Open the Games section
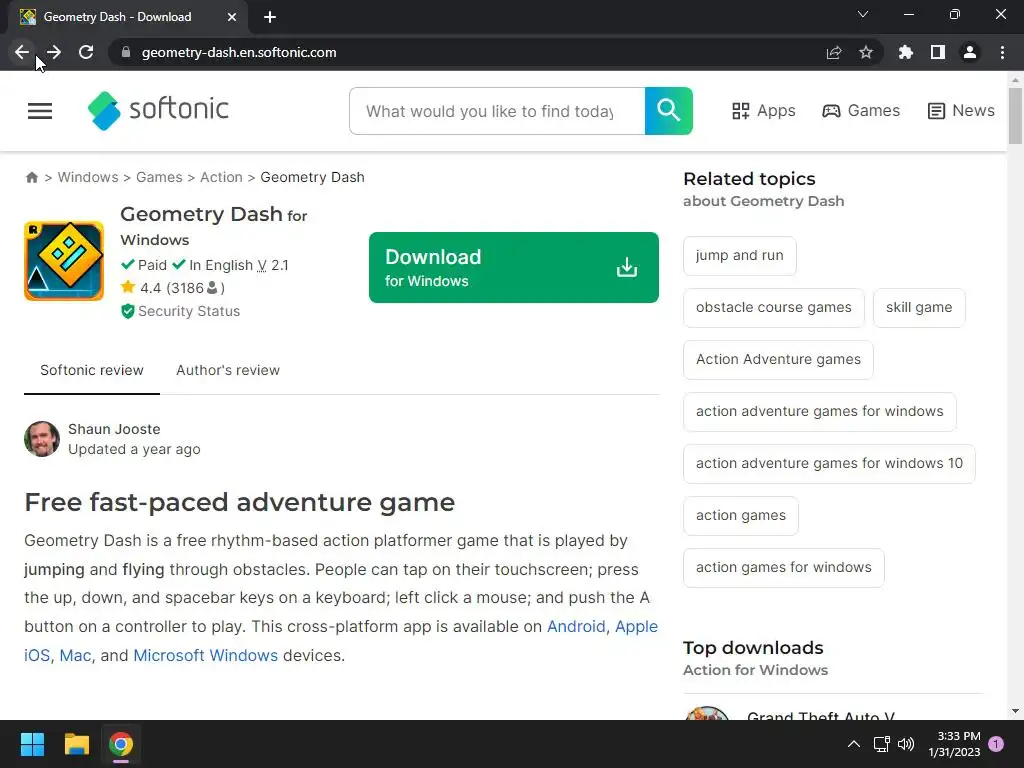The width and height of the screenshot is (1024, 768). [x=861, y=110]
